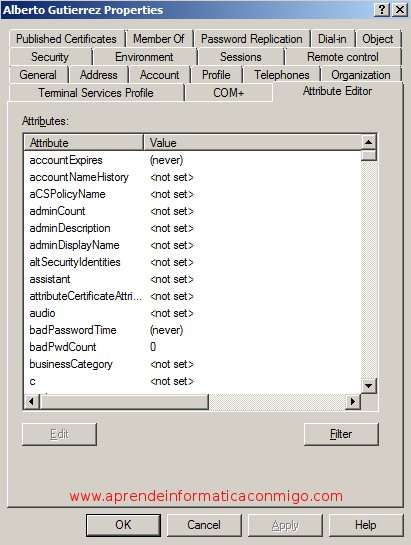Click the horizontal scroll right arrow
The height and width of the screenshot is (545, 411).
click(353, 402)
